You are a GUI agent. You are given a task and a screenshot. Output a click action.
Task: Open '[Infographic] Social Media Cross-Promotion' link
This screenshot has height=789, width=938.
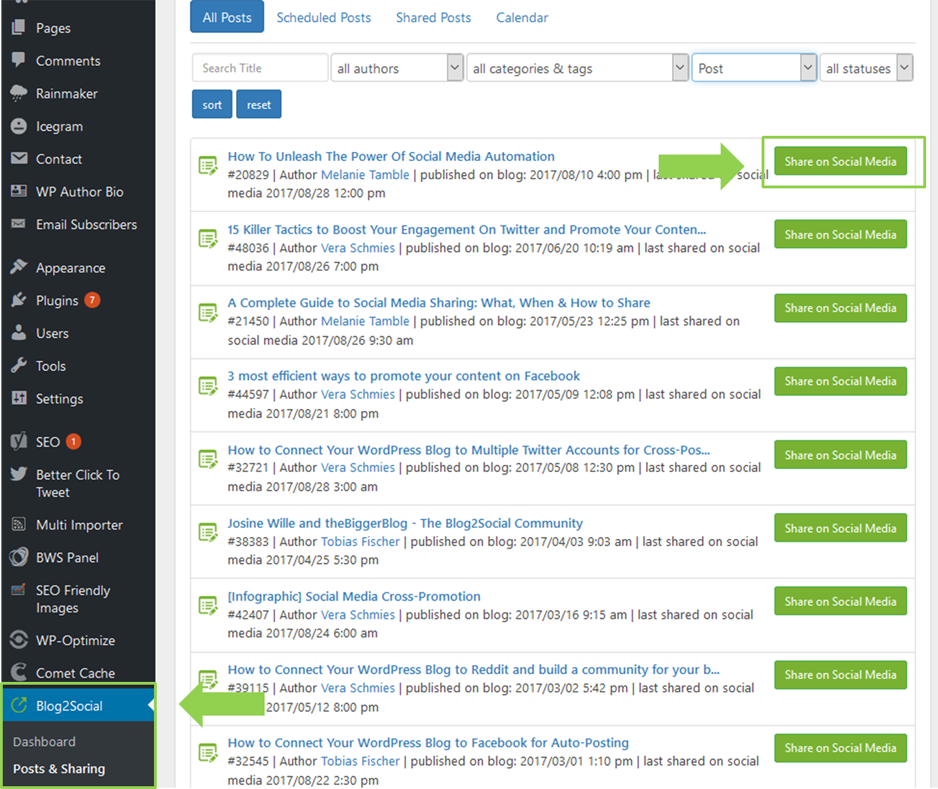tap(354, 596)
